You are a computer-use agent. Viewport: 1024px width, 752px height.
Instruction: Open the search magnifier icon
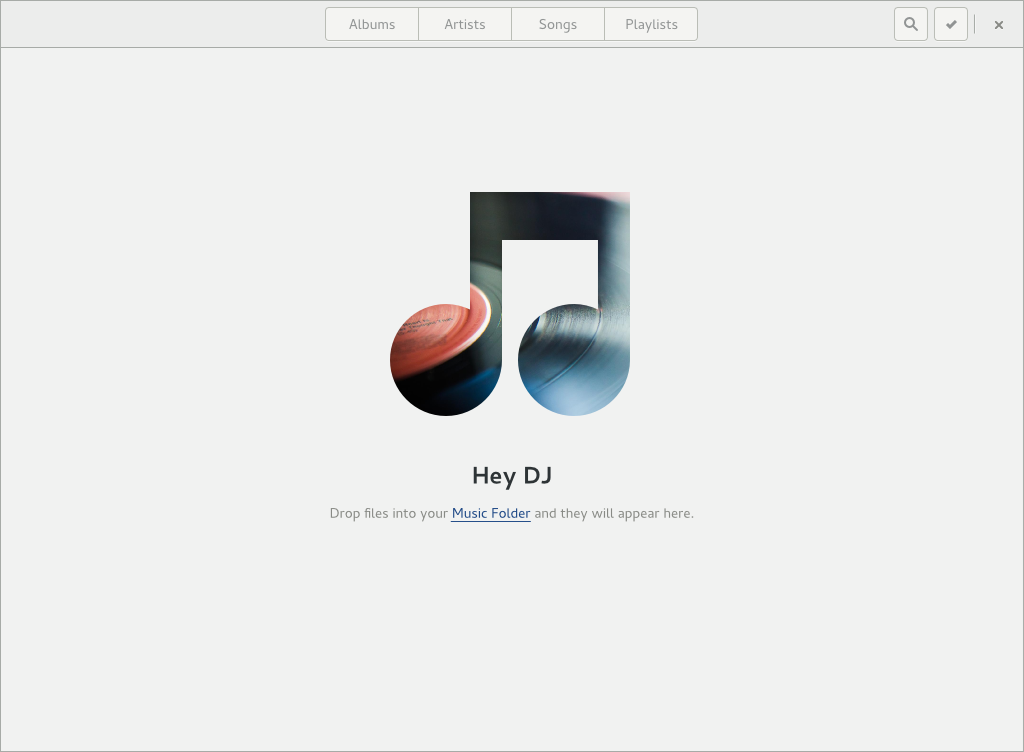(910, 24)
